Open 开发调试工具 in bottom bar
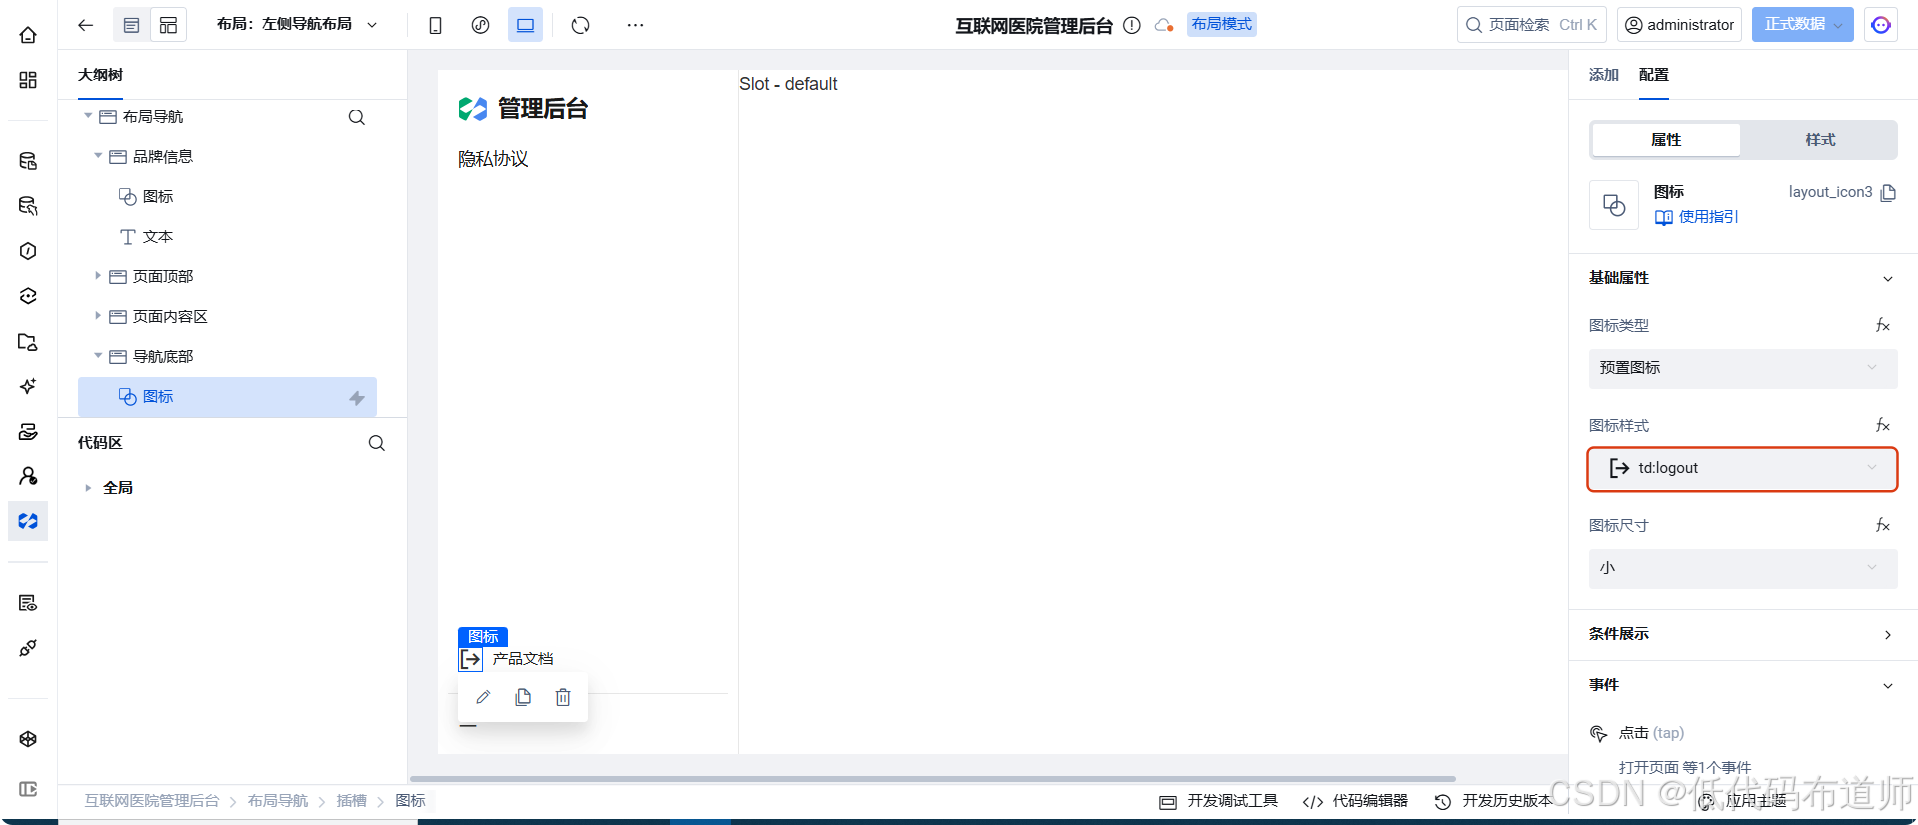 (1218, 801)
